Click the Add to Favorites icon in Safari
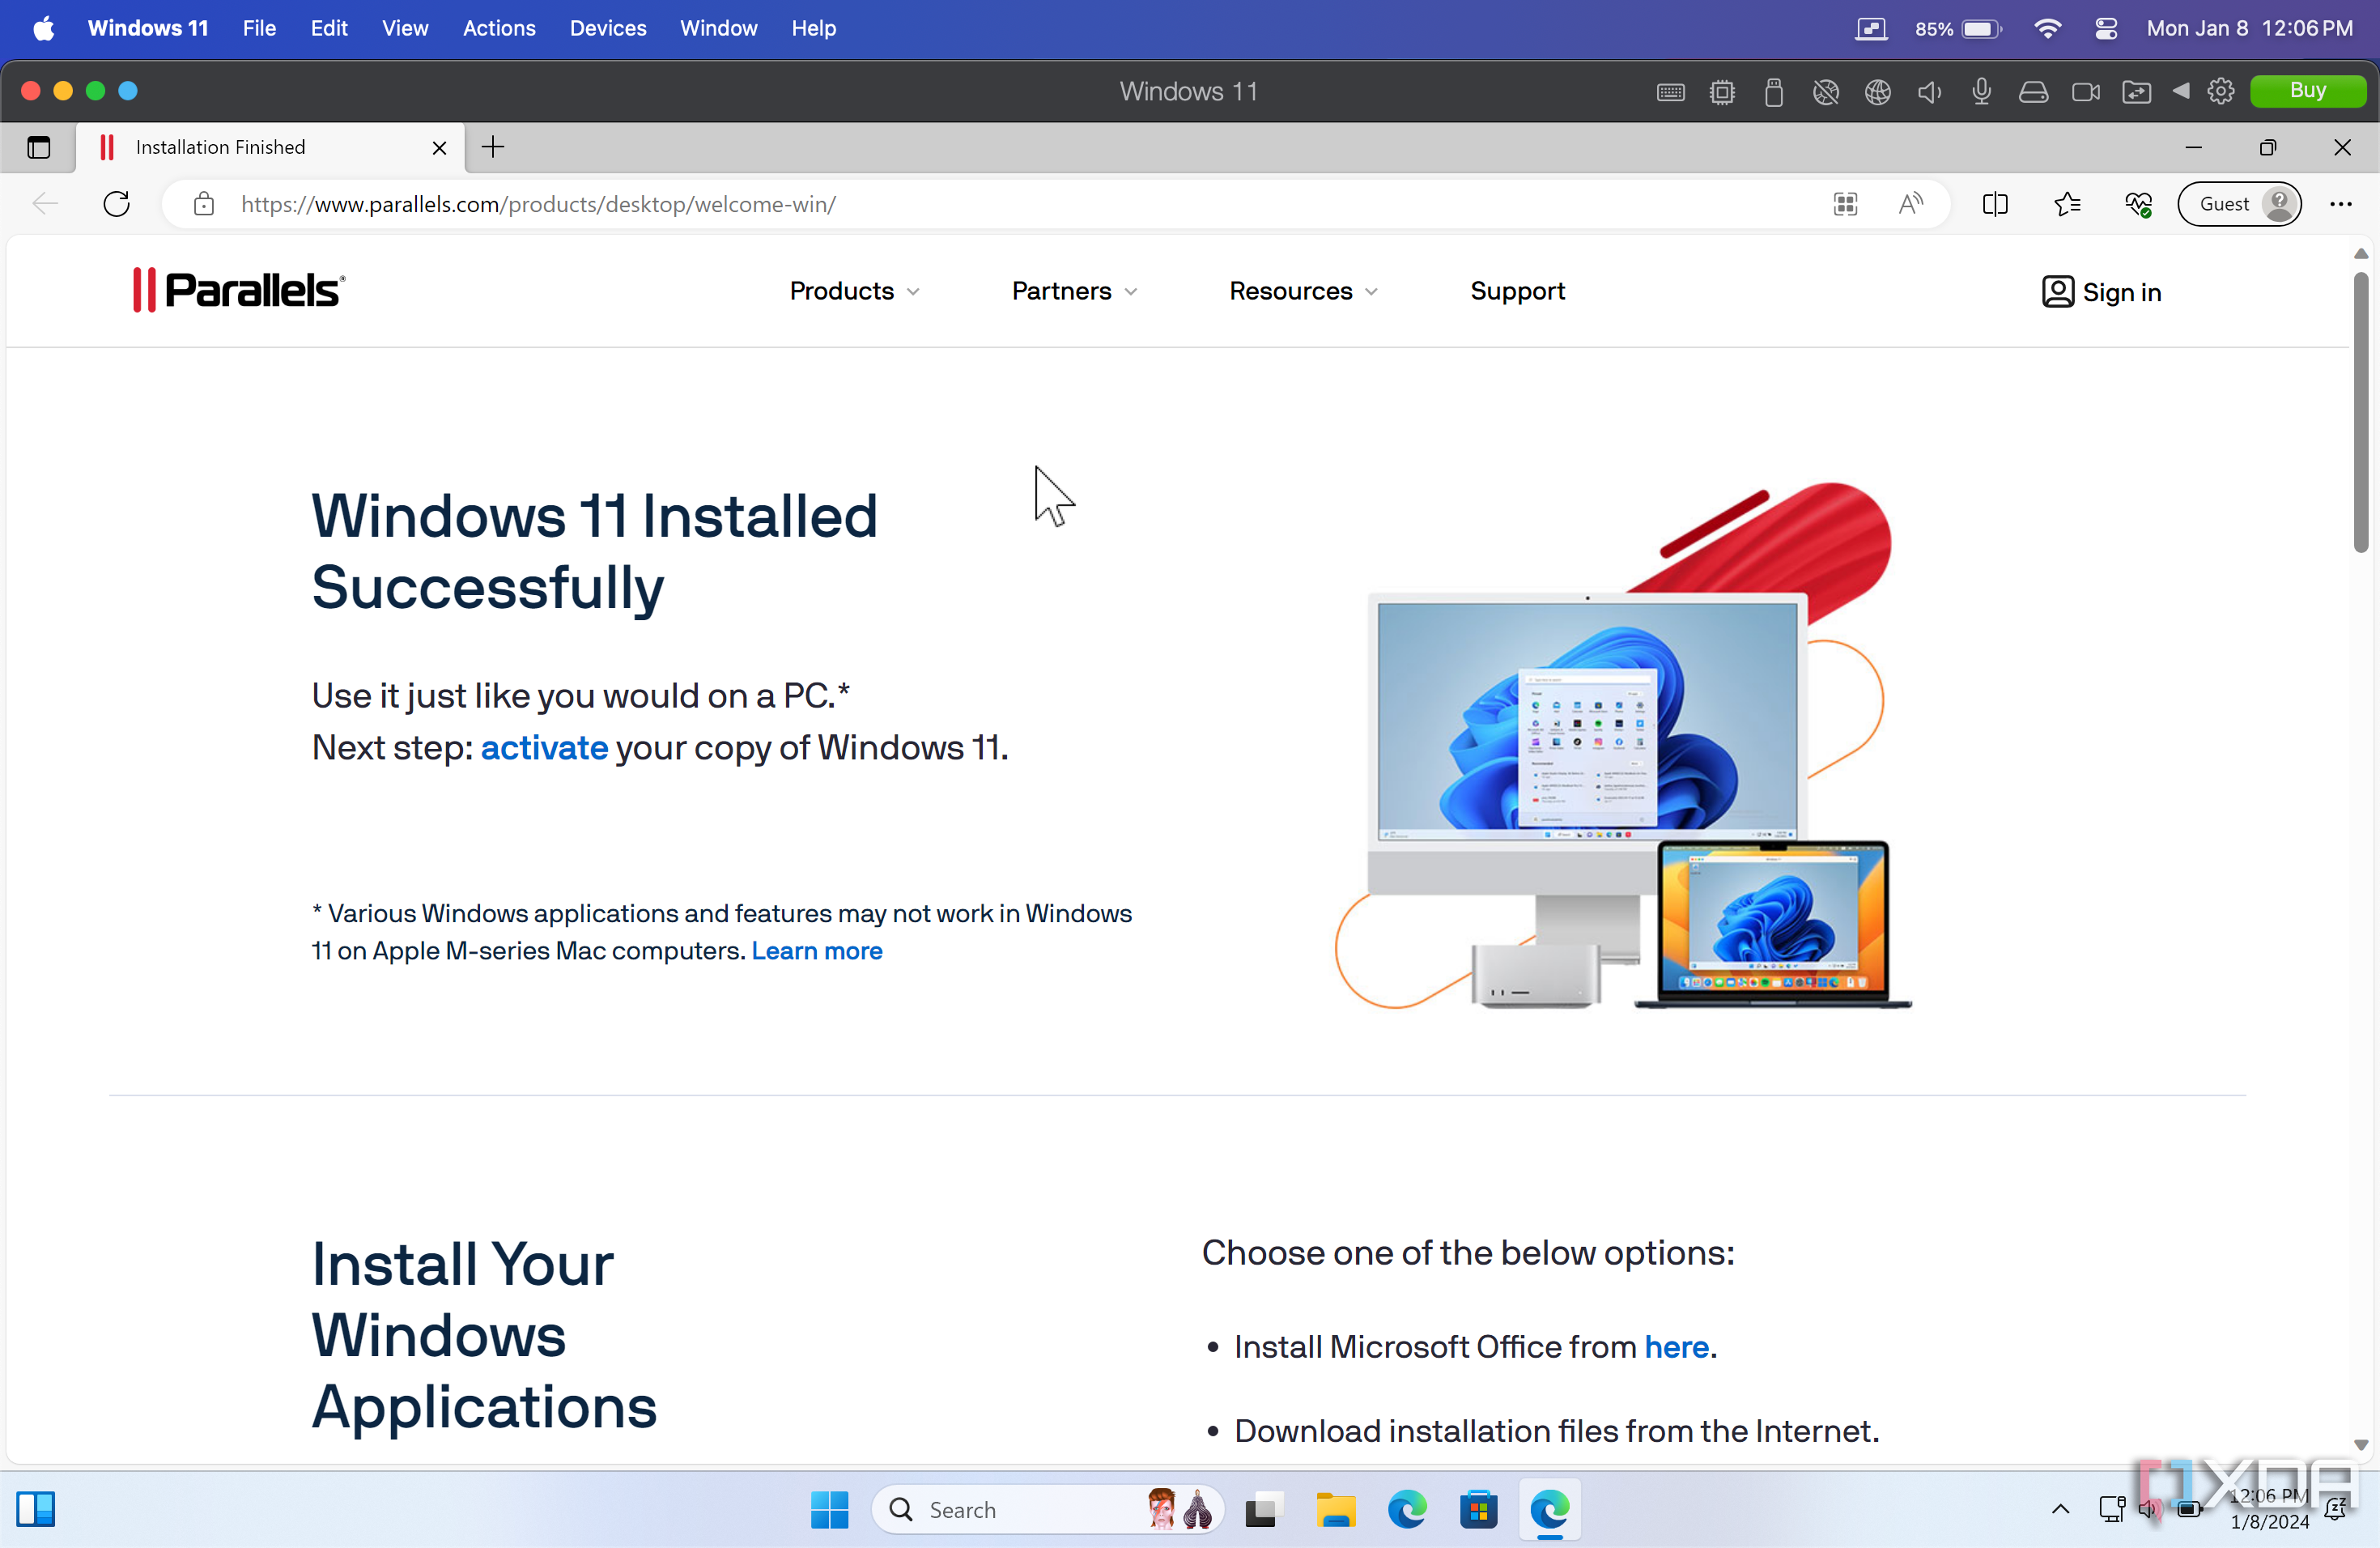This screenshot has height=1548, width=2380. tap(2066, 205)
